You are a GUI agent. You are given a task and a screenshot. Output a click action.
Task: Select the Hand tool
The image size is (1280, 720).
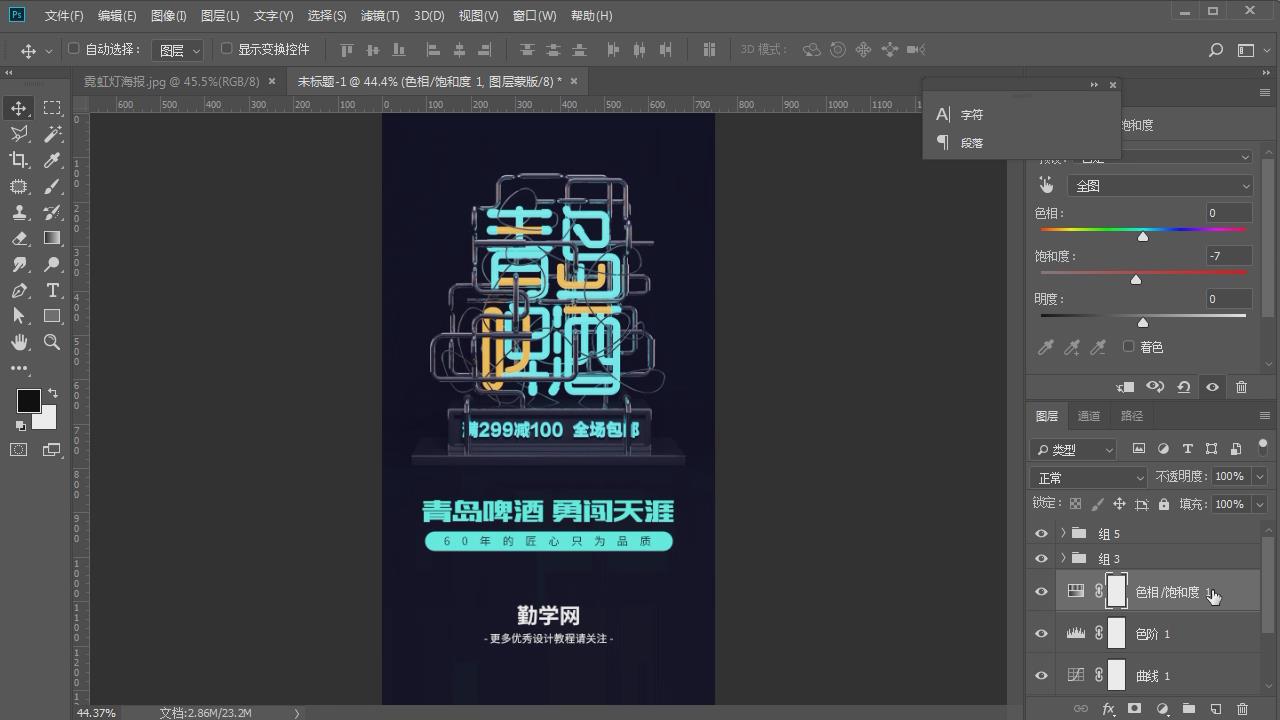click(x=19, y=342)
